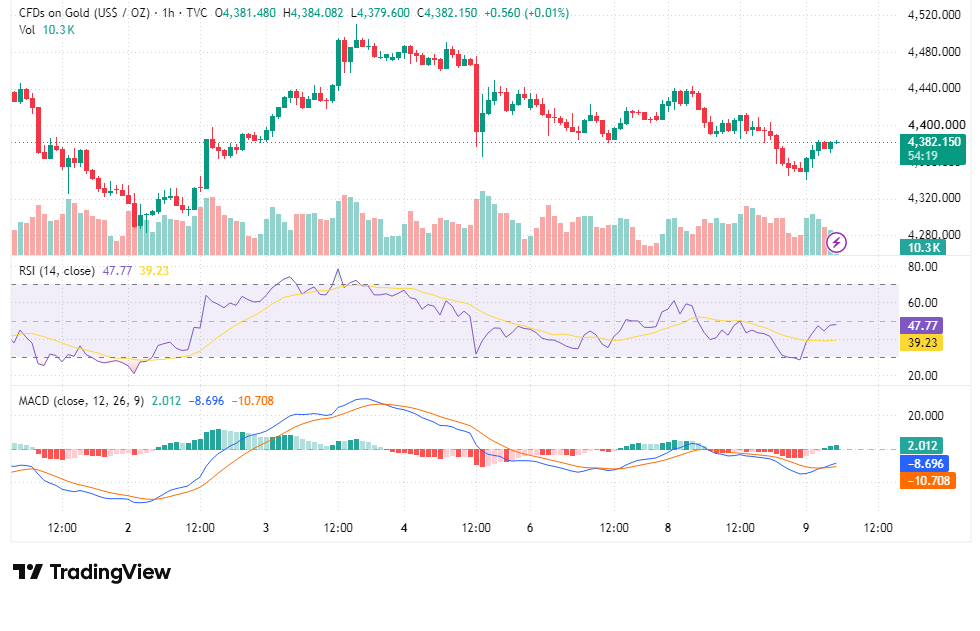Open the MACD (close, 12, 26, 9) legend
This screenshot has width=980, height=631.
81,400
